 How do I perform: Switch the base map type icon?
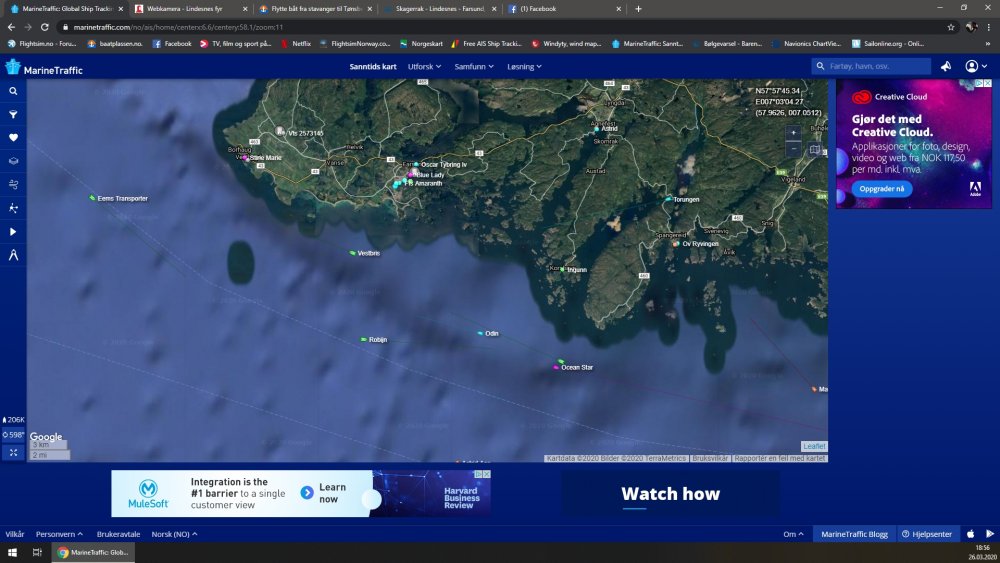tap(814, 150)
